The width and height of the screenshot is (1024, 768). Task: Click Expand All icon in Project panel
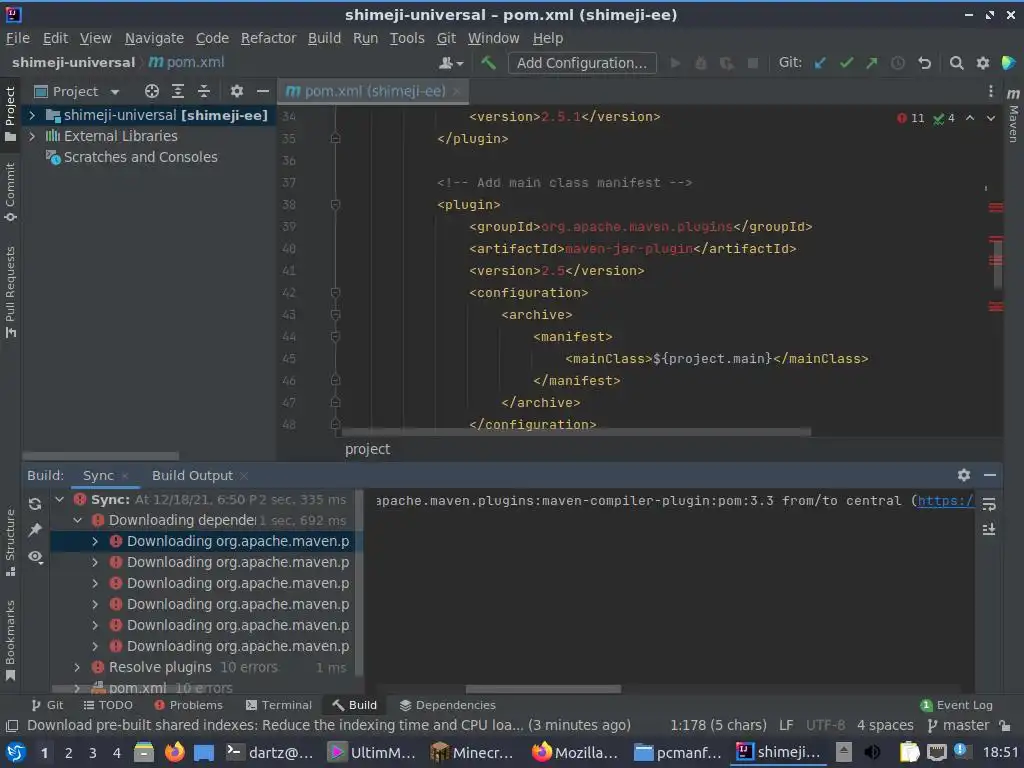click(178, 91)
